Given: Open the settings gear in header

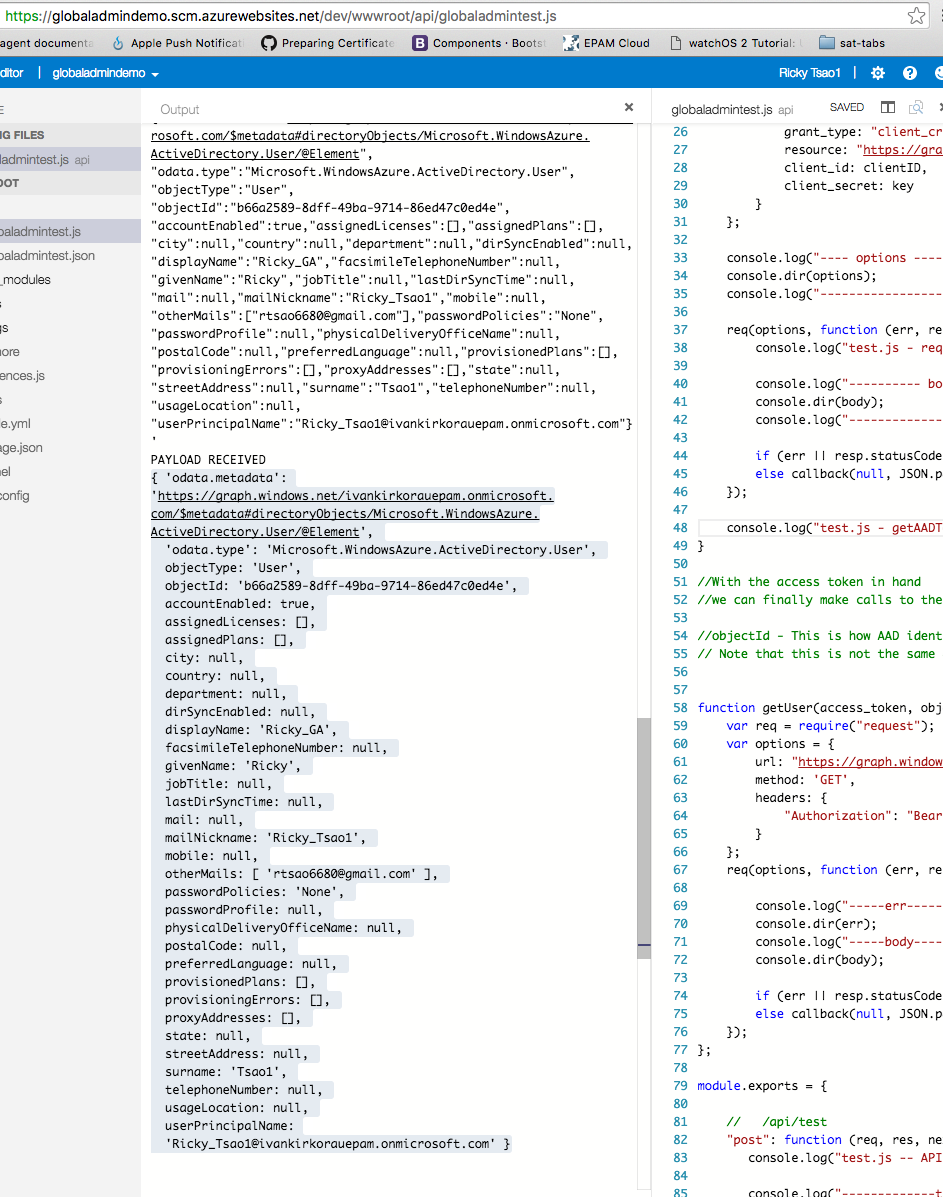Looking at the screenshot, I should point(878,73).
